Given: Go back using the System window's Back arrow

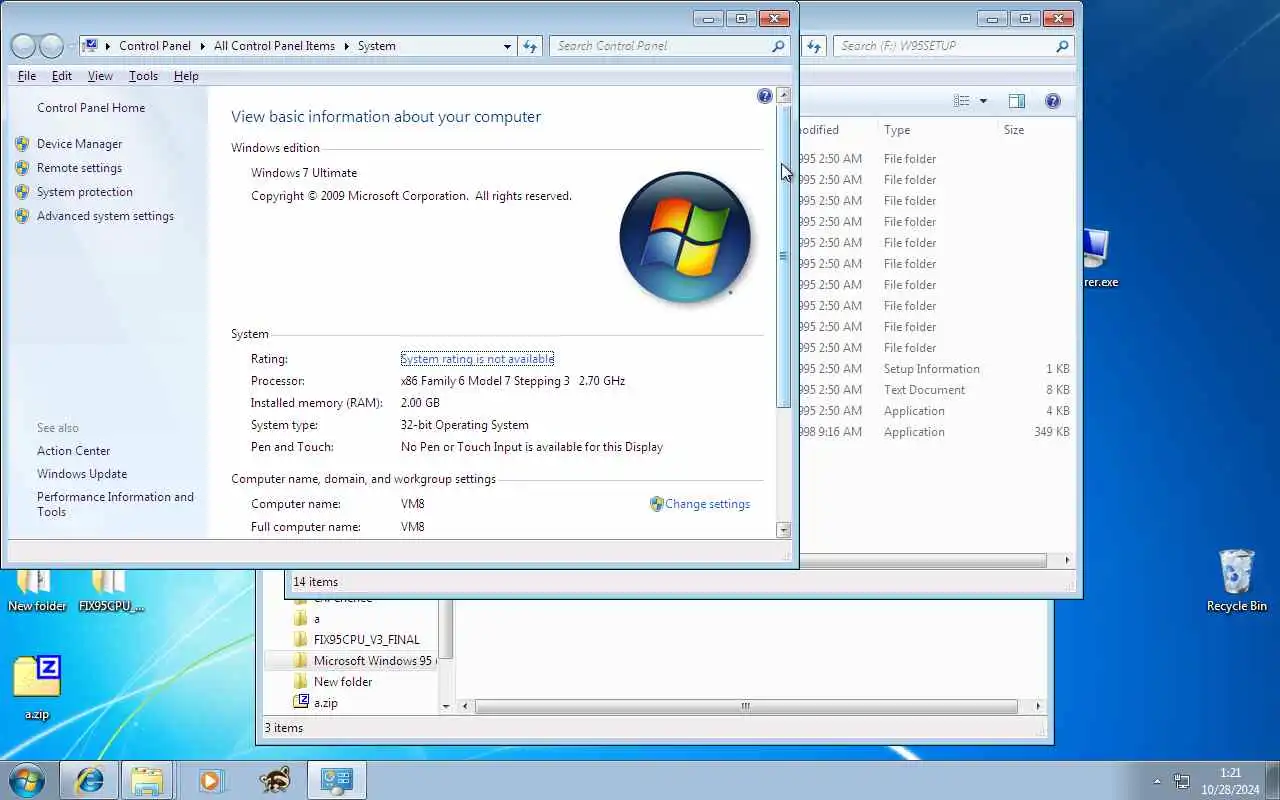Looking at the screenshot, I should 24,46.
